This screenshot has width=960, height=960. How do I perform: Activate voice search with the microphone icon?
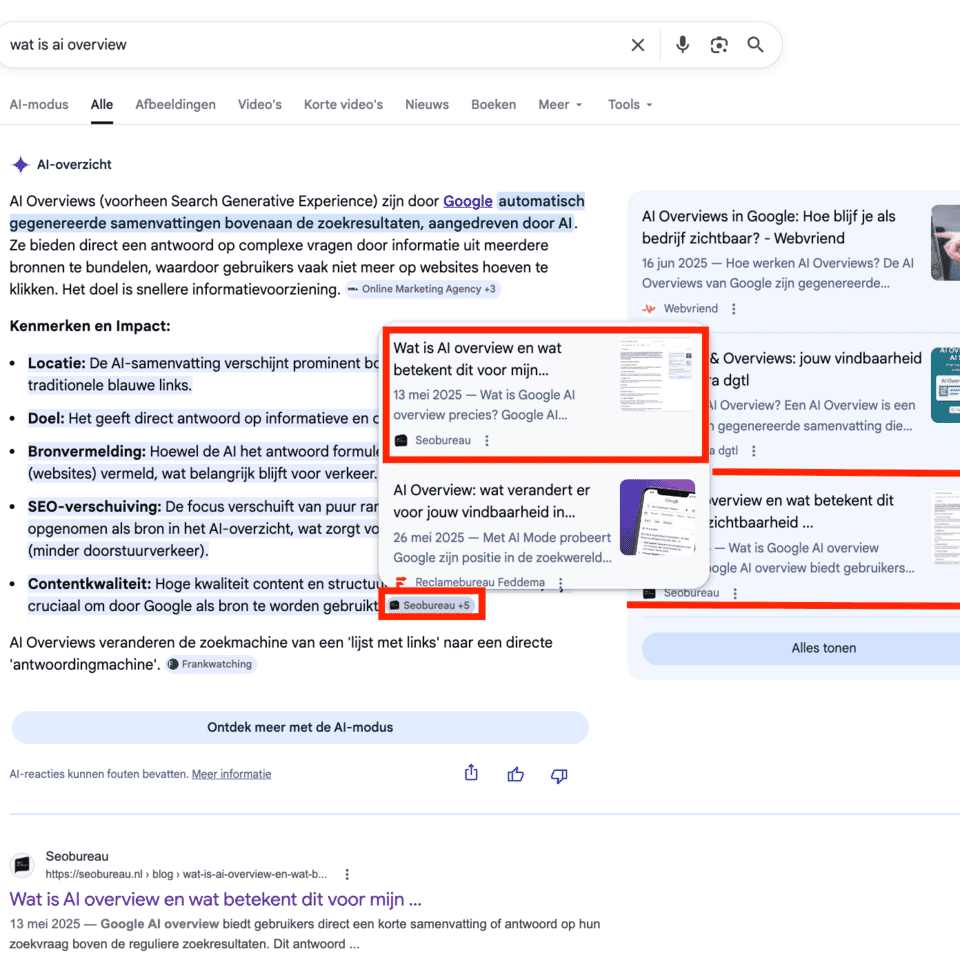pos(682,44)
